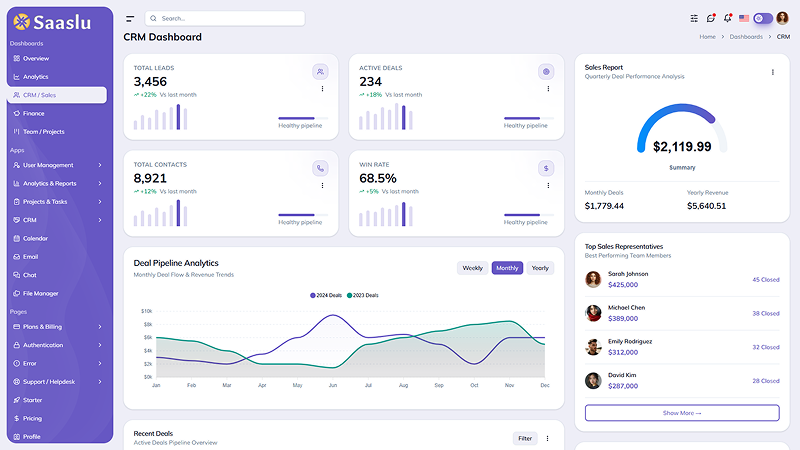The height and width of the screenshot is (450, 800).
Task: Expand the Analytics & Reports submenu
Action: [57, 184]
